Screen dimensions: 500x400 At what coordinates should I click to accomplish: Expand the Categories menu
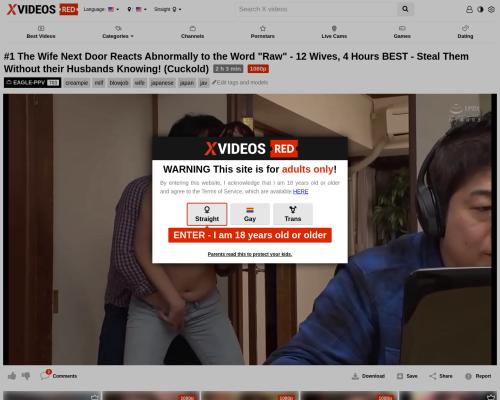tap(118, 32)
